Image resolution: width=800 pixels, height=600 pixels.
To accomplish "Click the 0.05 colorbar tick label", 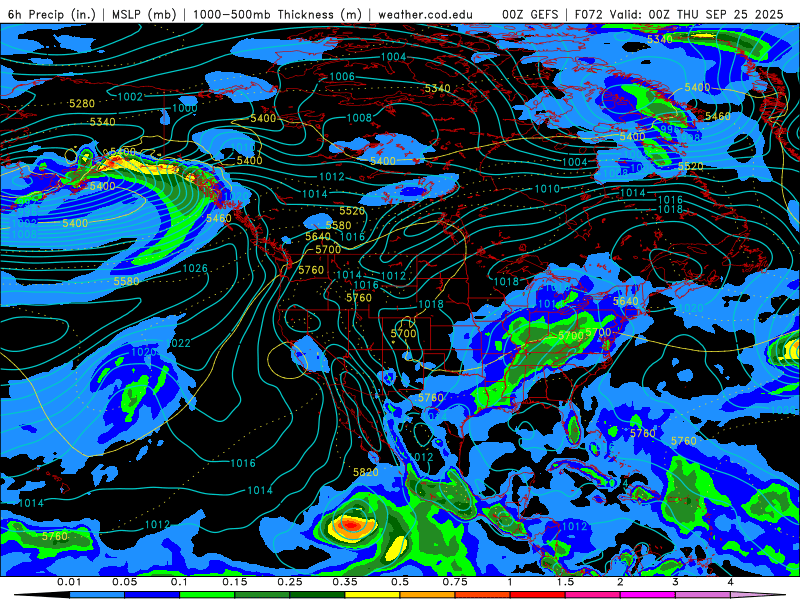I will click(124, 582).
